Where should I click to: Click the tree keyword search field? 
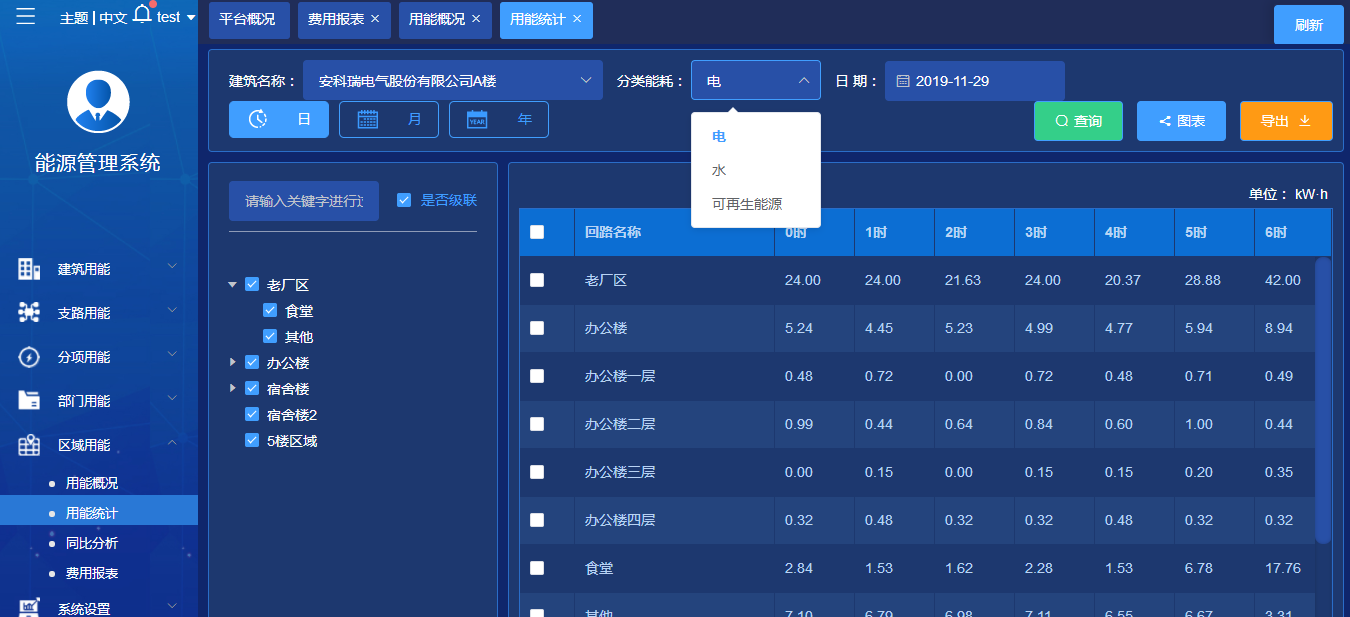(x=304, y=201)
